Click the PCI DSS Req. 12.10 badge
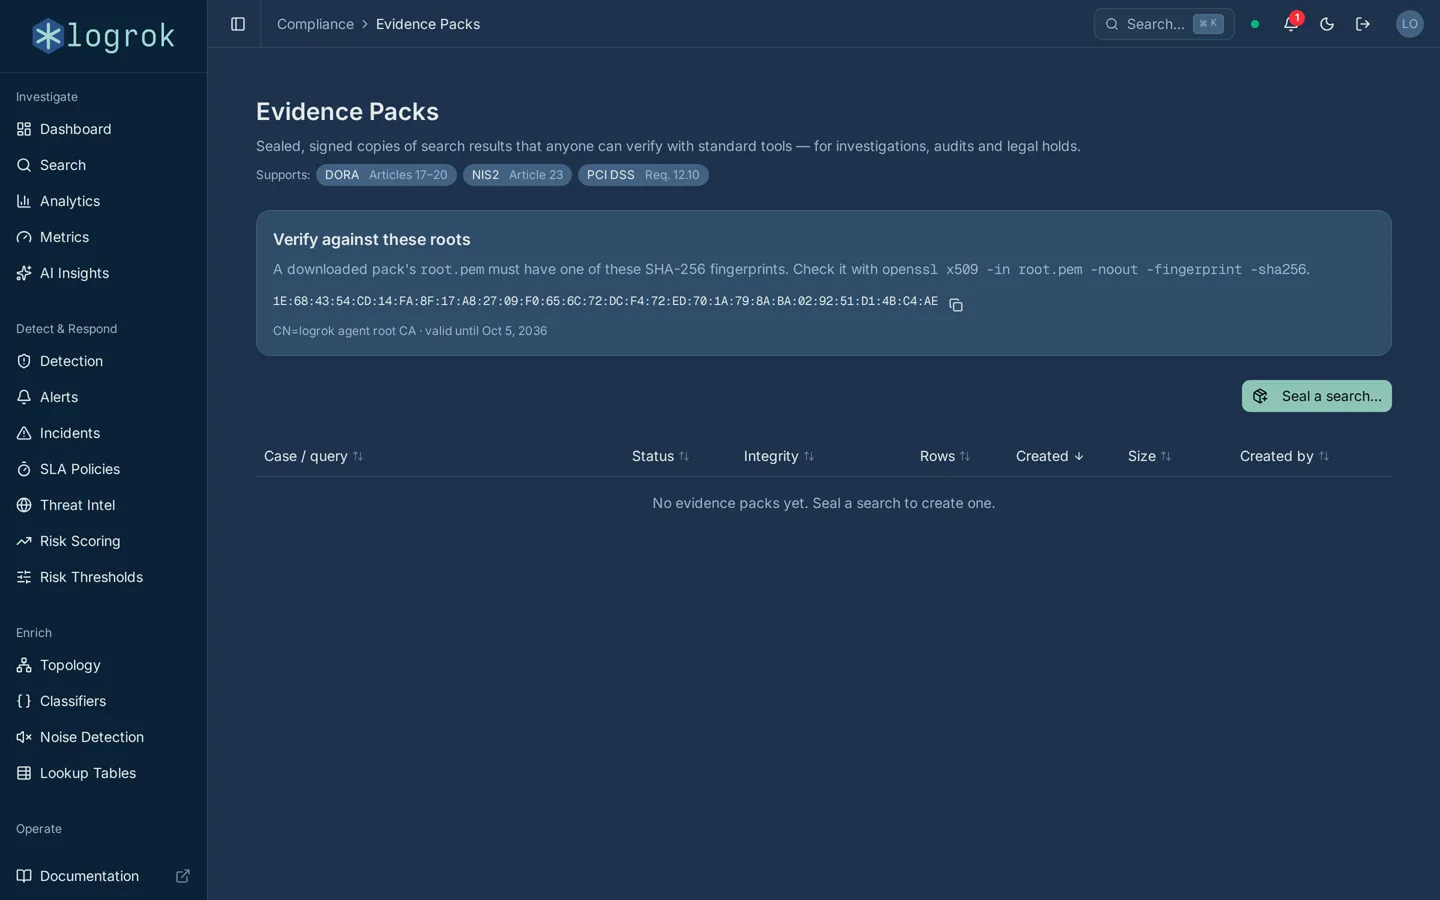Image resolution: width=1440 pixels, height=900 pixels. coord(643,175)
